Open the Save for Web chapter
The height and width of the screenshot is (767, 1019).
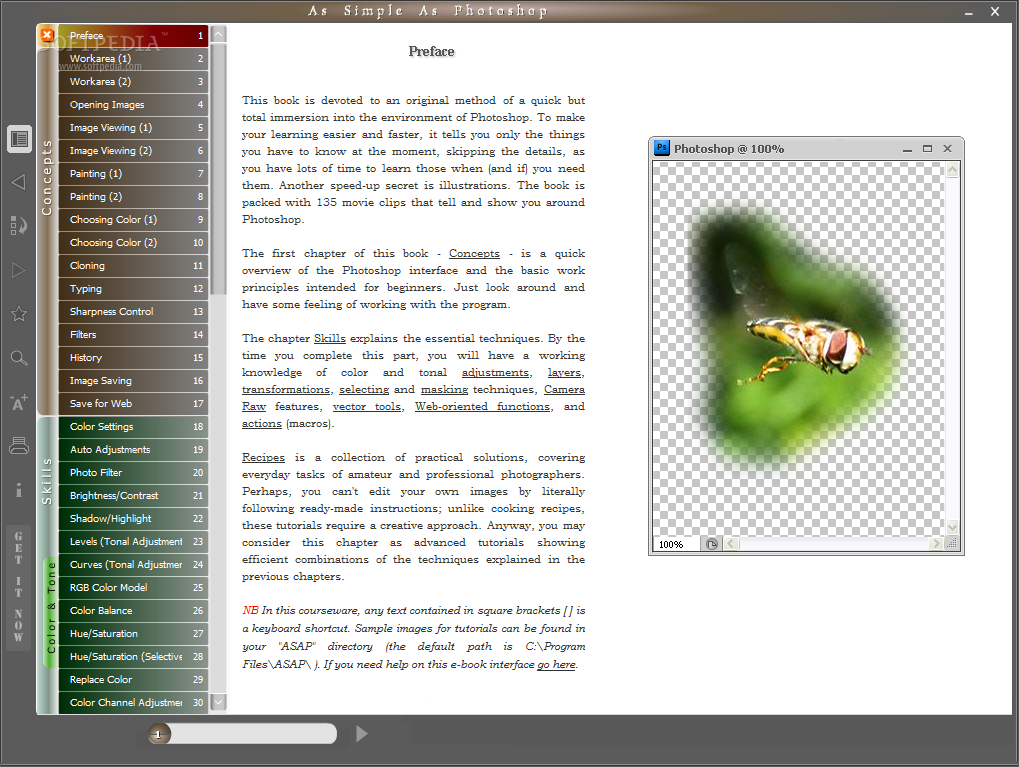(133, 404)
